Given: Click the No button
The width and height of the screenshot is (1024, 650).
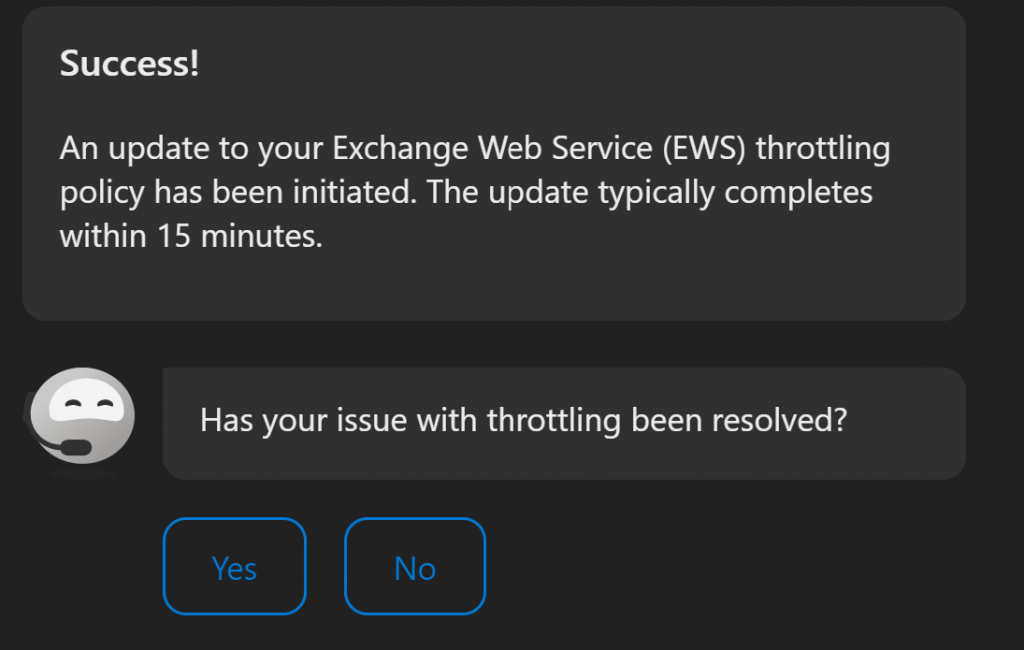Looking at the screenshot, I should 415,566.
